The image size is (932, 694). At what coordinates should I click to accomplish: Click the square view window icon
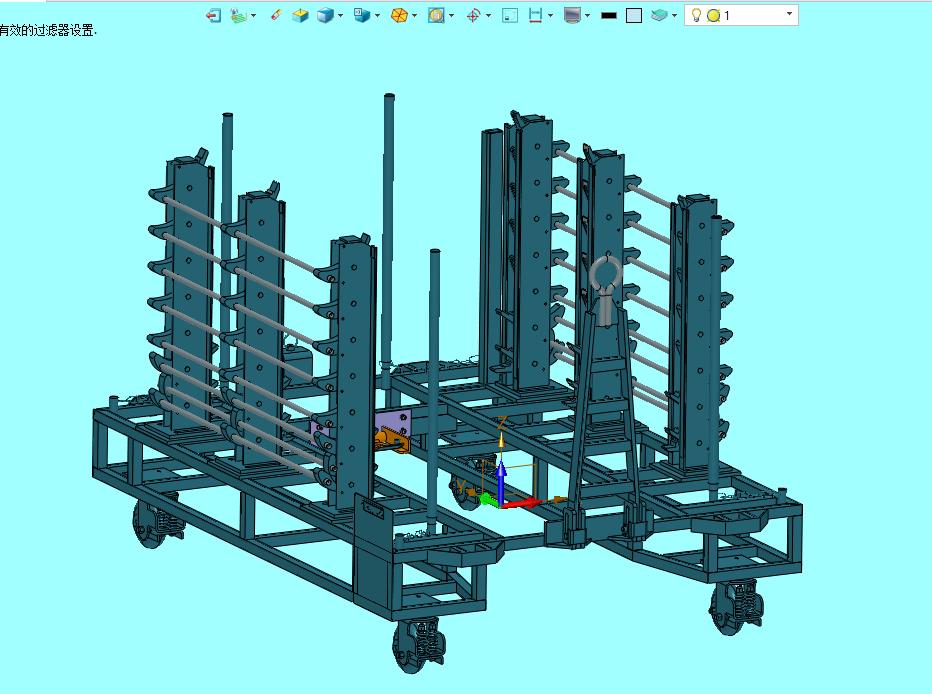point(510,15)
